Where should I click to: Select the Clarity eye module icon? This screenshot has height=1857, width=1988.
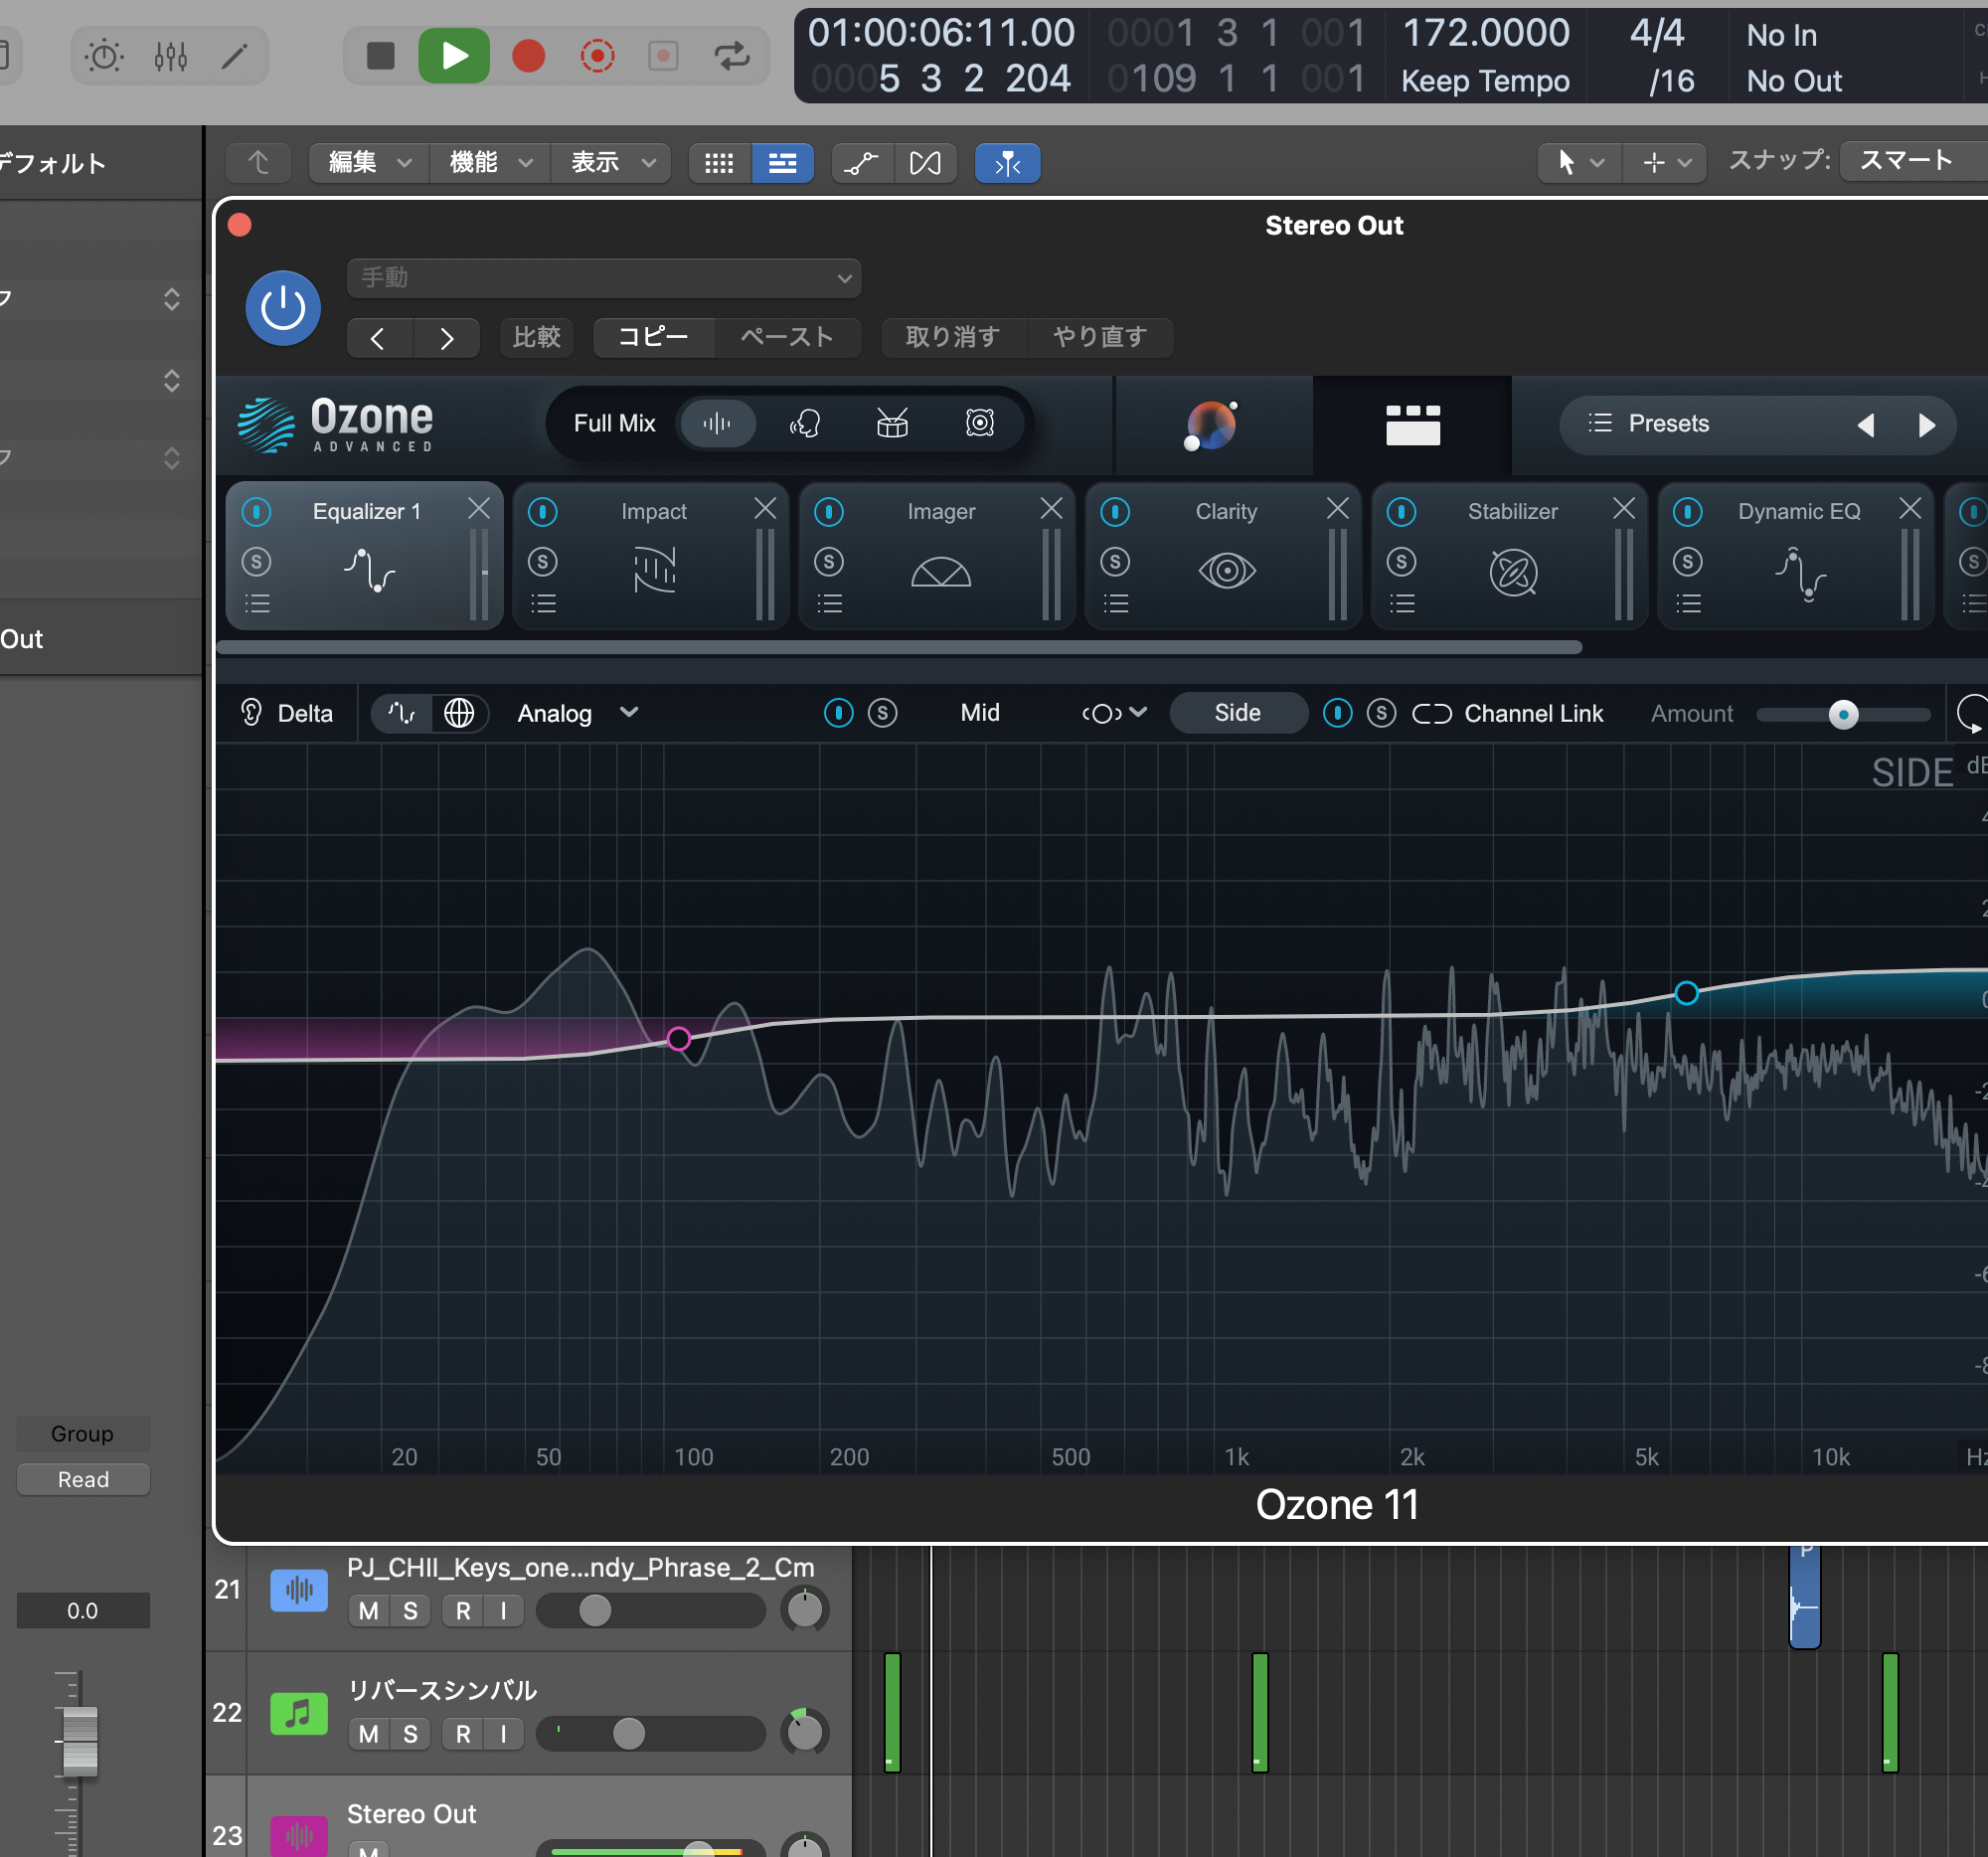point(1227,571)
